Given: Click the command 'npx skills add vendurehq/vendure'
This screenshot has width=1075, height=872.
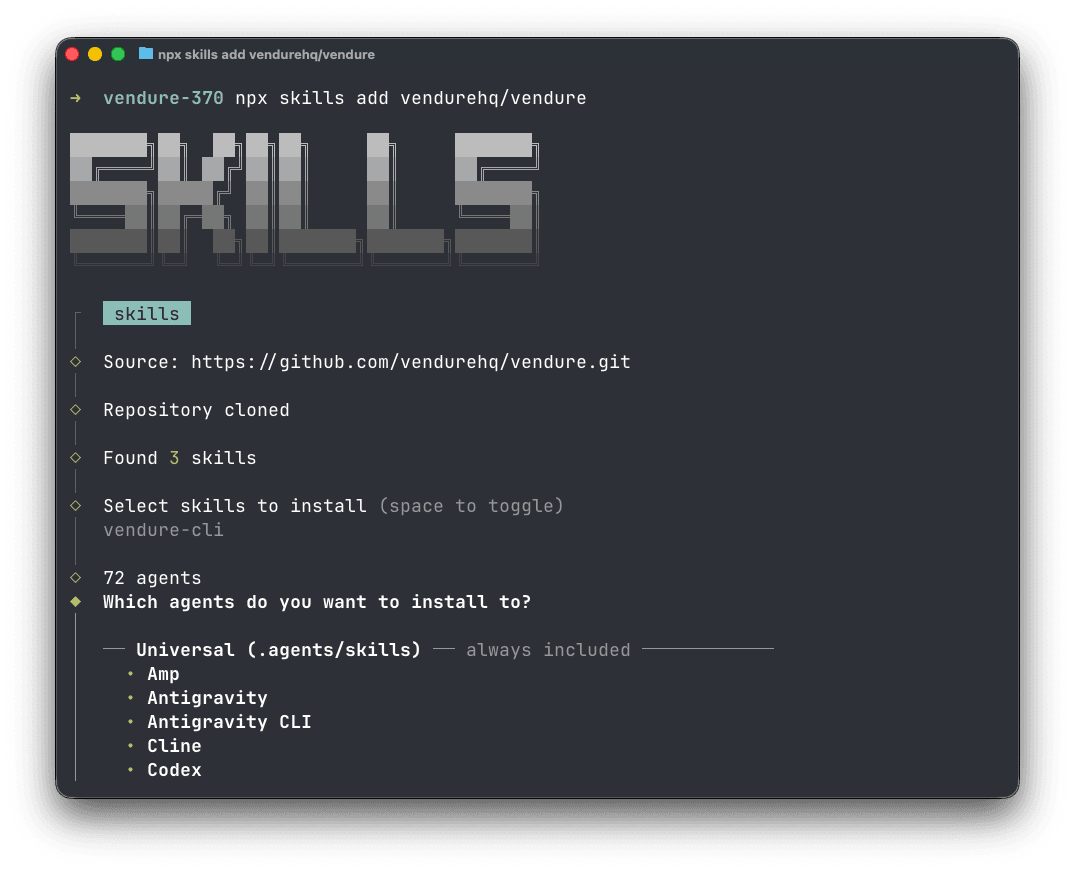Looking at the screenshot, I should pos(411,98).
